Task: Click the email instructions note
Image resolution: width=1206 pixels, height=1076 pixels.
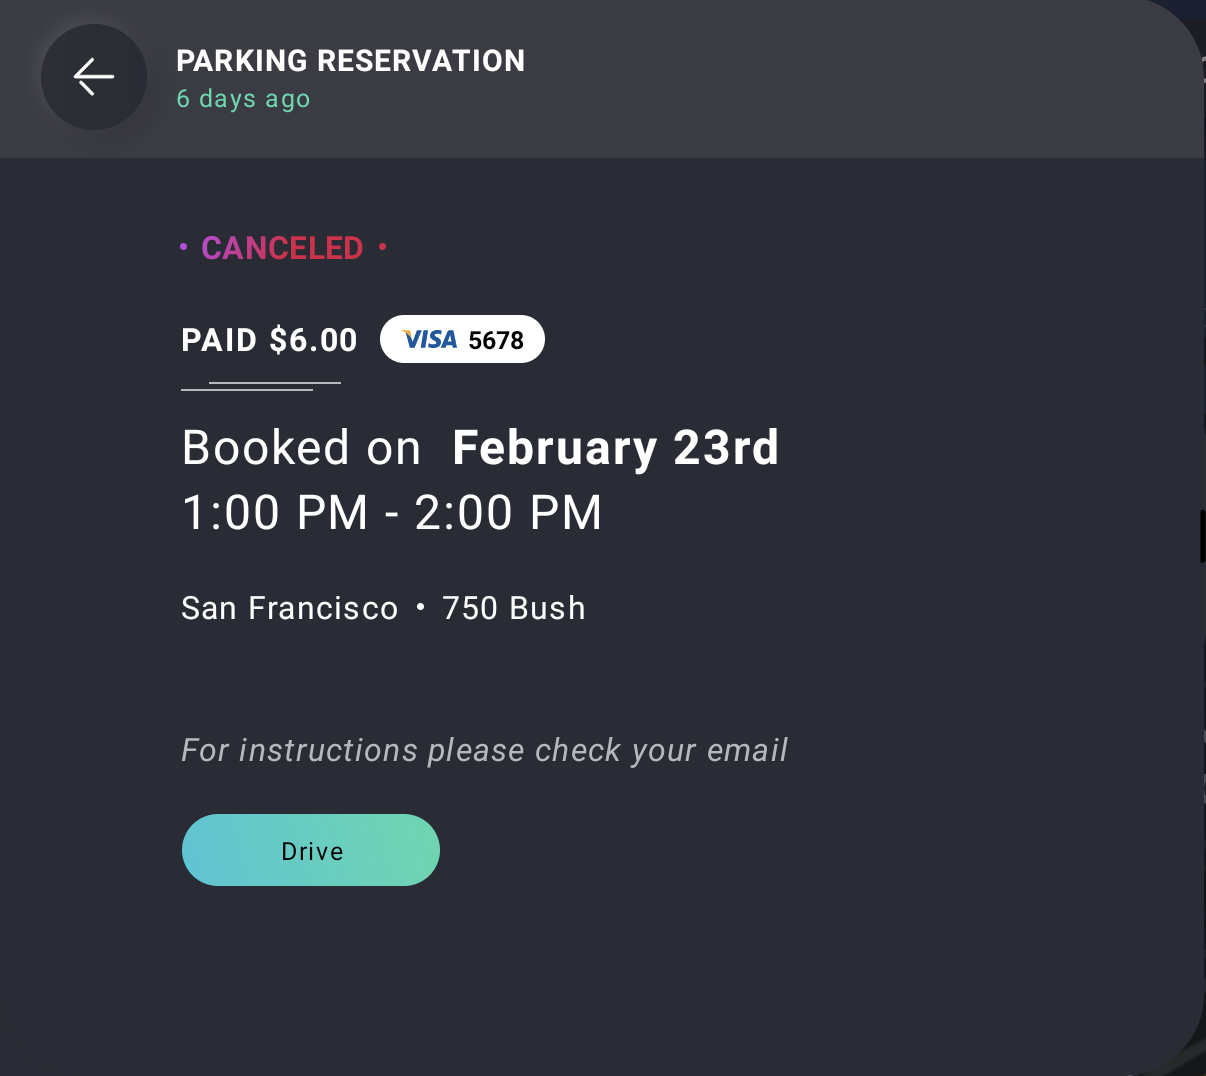Action: (x=484, y=750)
